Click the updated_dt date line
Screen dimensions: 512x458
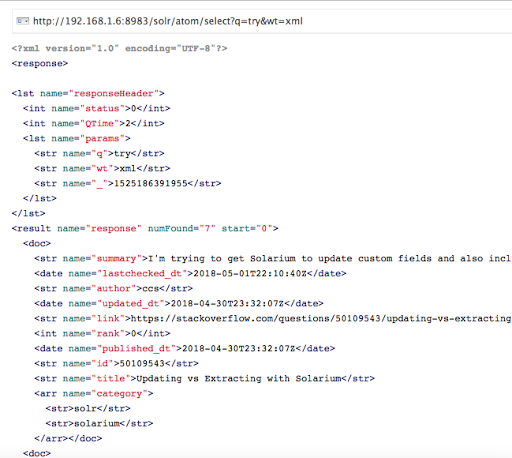coord(179,304)
